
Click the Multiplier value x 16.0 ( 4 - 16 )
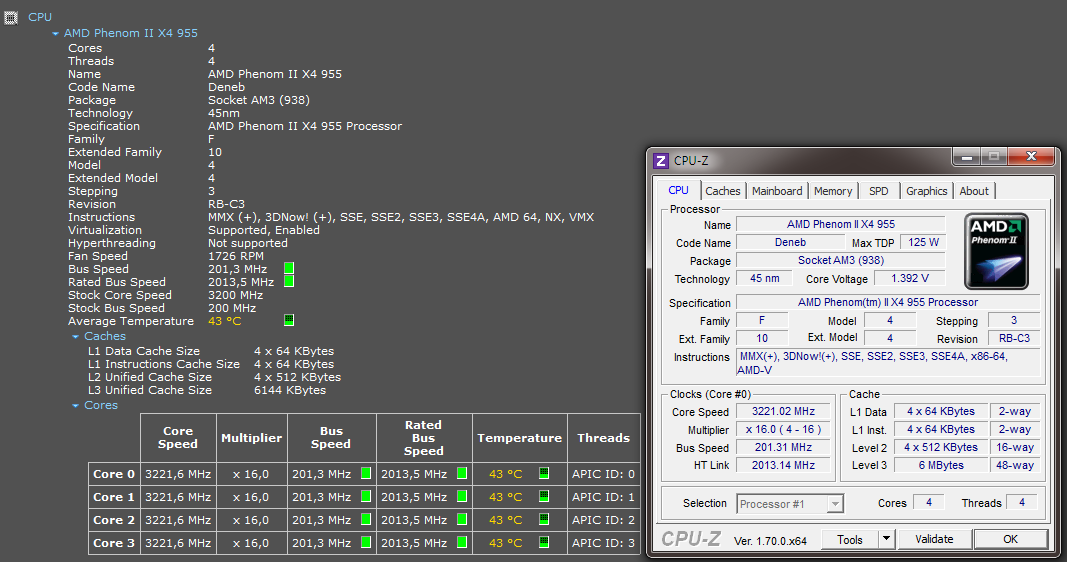[x=783, y=429]
